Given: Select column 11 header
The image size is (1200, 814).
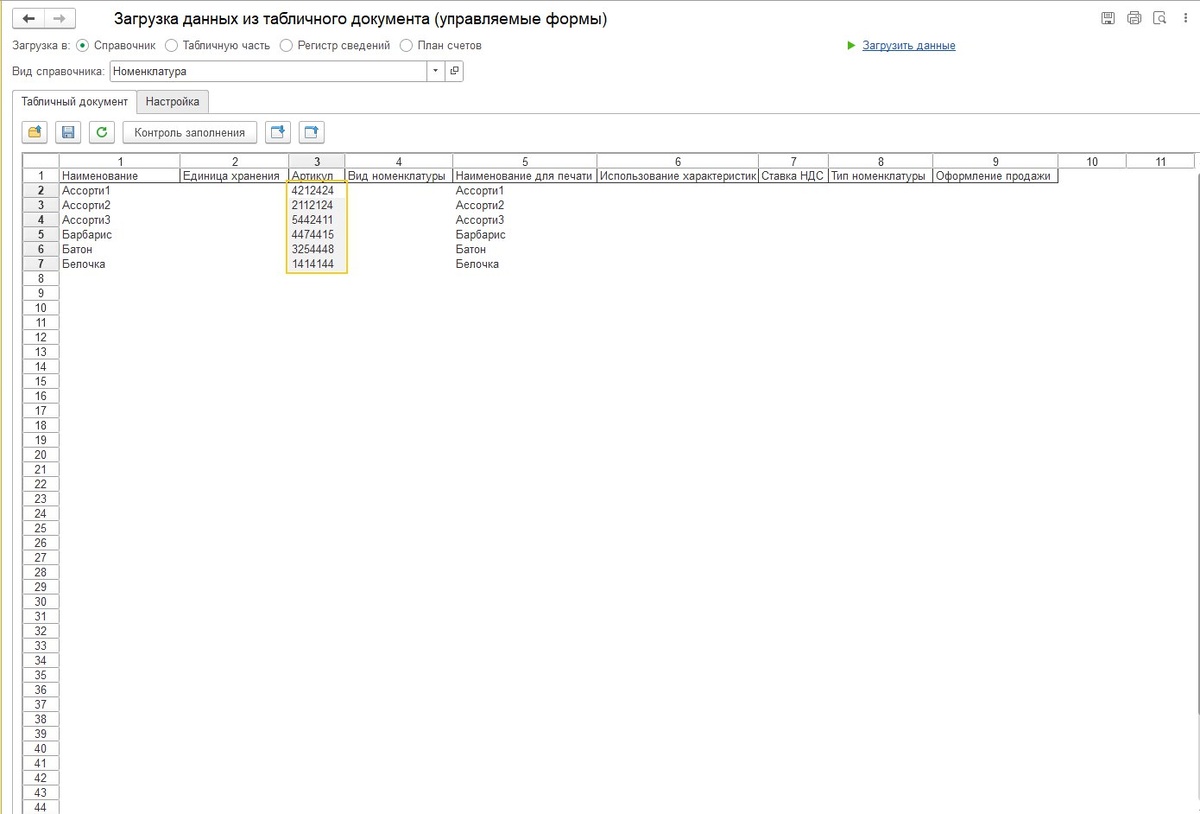Looking at the screenshot, I should click(x=1160, y=161).
